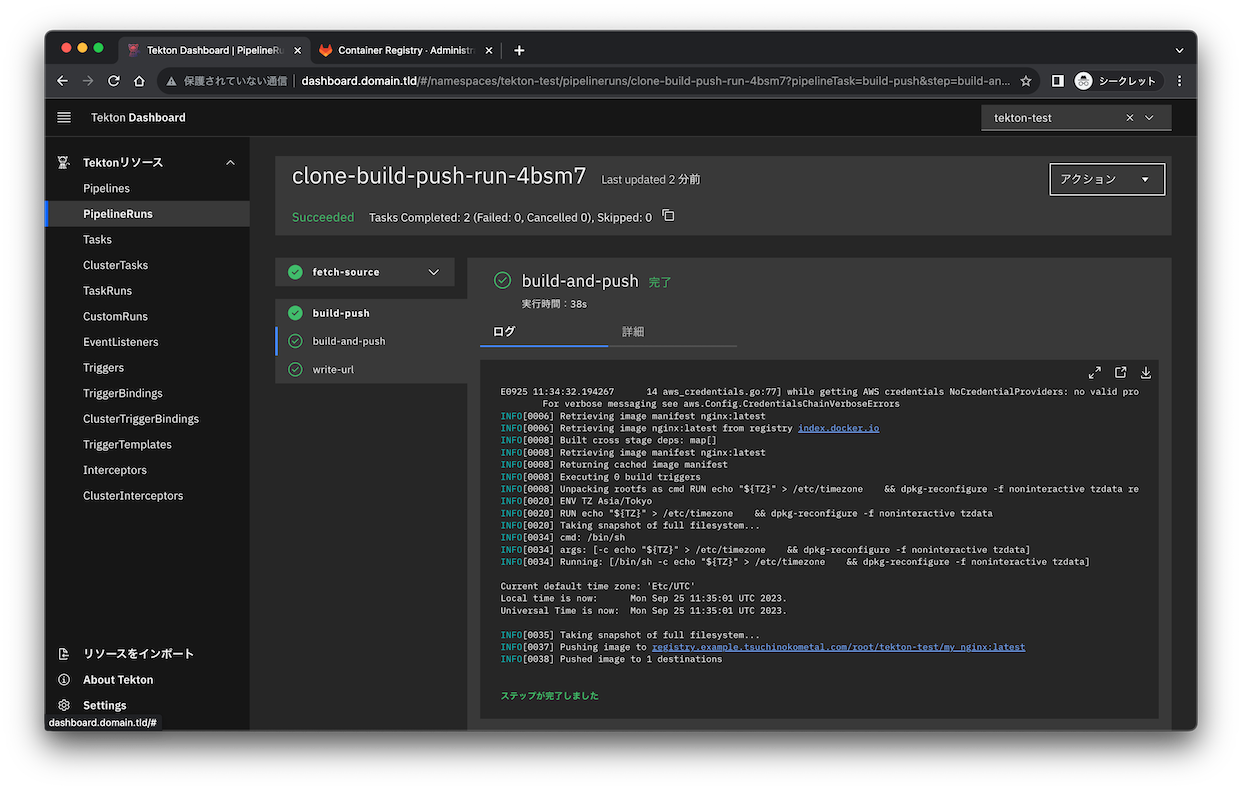Screen dimensions: 1242x790
Task: Open TriggerBindings in the sidebar
Action: click(x=147, y=393)
